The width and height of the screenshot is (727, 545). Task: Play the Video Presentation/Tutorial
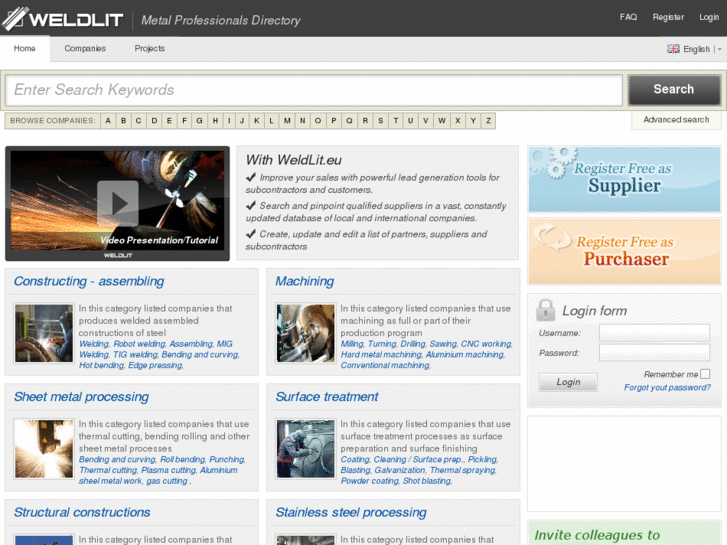coord(118,203)
